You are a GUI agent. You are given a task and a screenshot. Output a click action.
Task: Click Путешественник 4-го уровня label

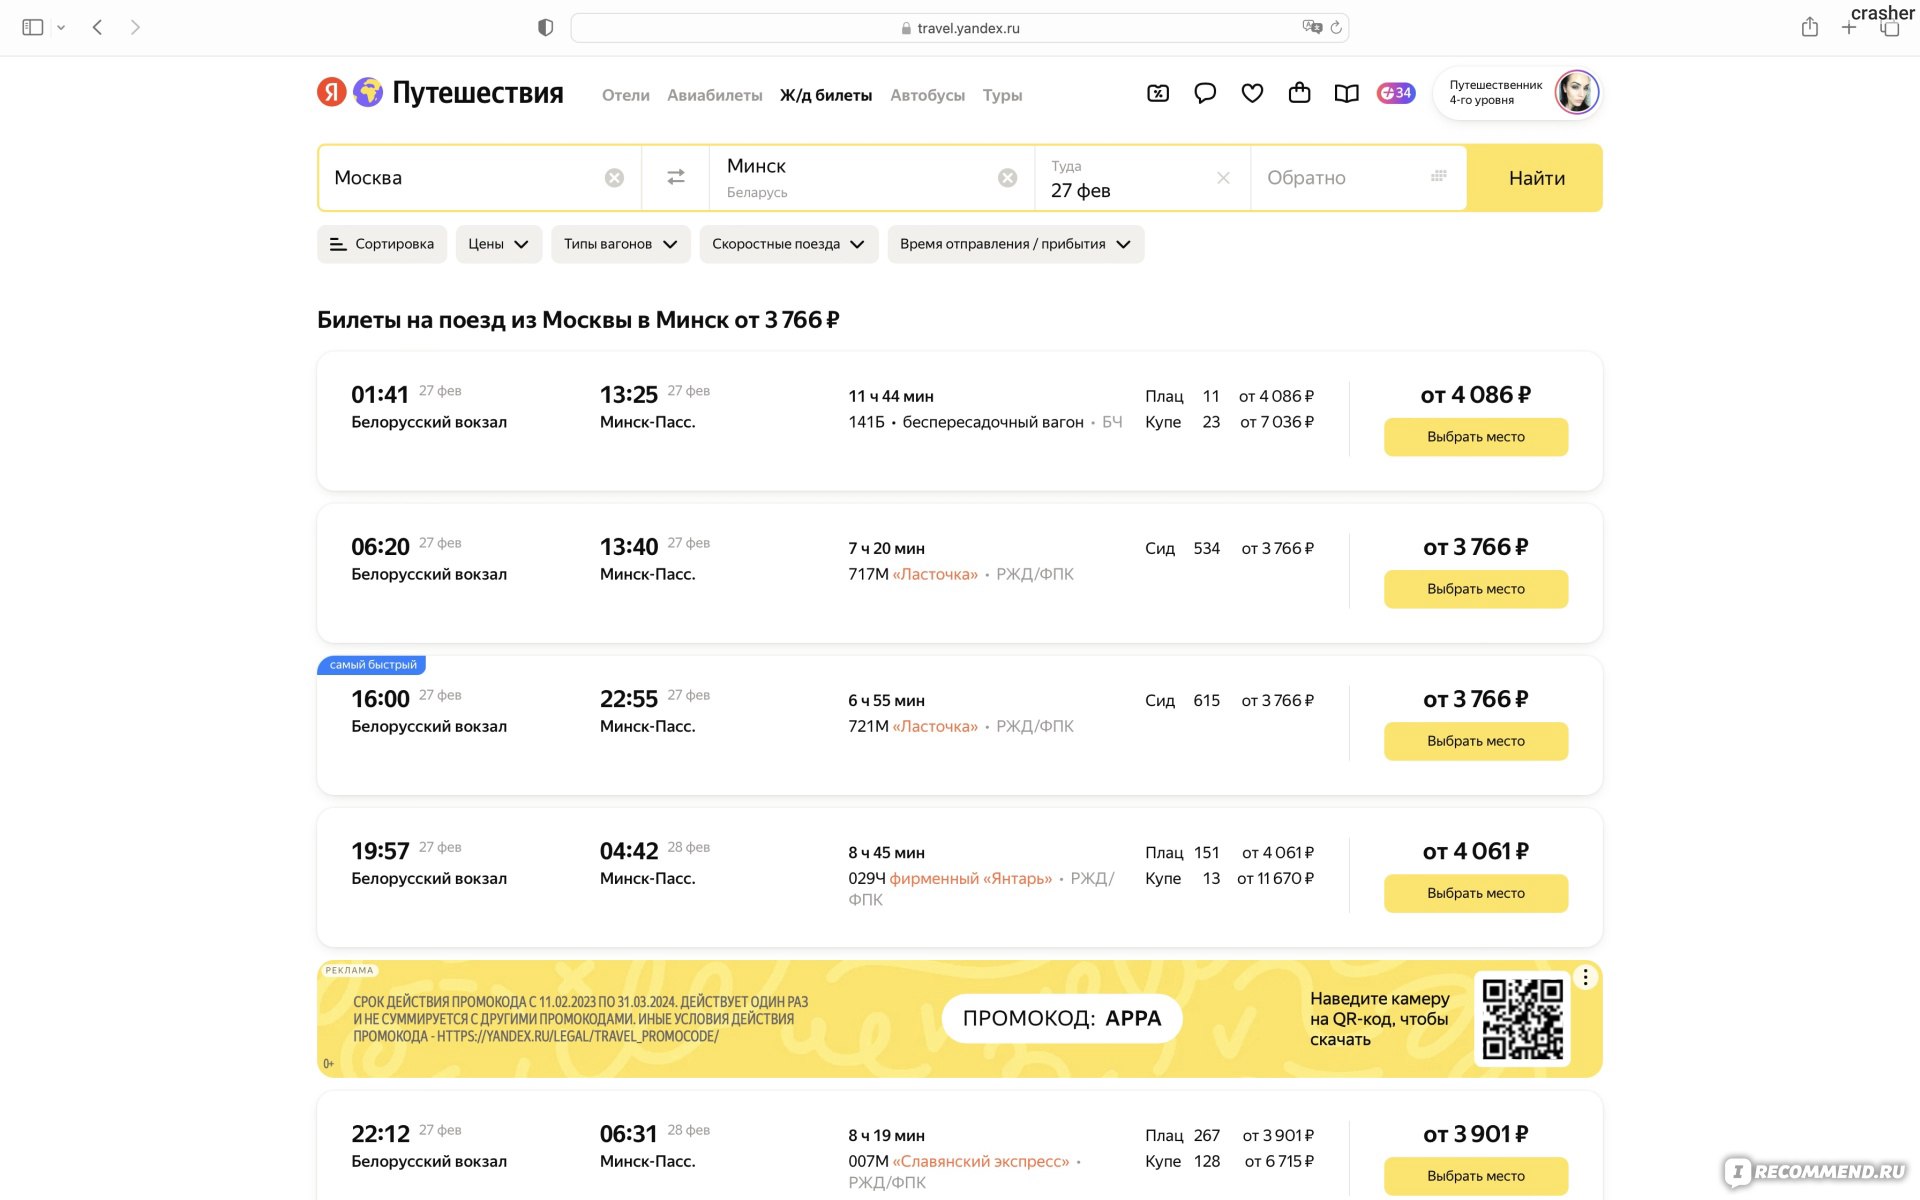pos(1495,93)
